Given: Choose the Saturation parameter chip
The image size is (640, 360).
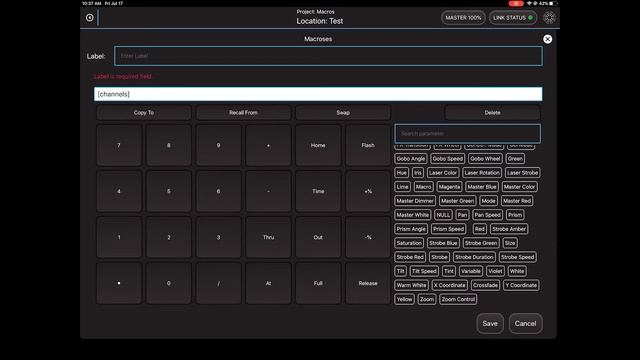Looking at the screenshot, I should [x=409, y=243].
